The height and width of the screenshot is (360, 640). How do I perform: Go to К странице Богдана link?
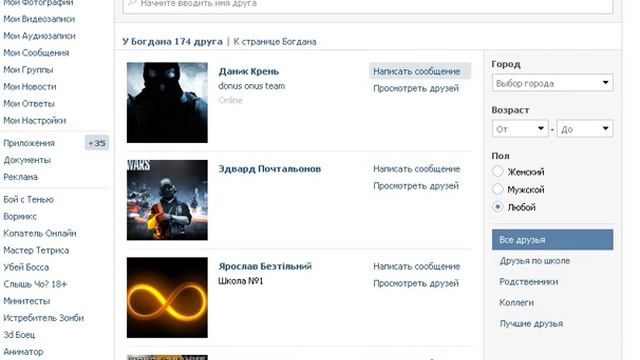[x=275, y=42]
